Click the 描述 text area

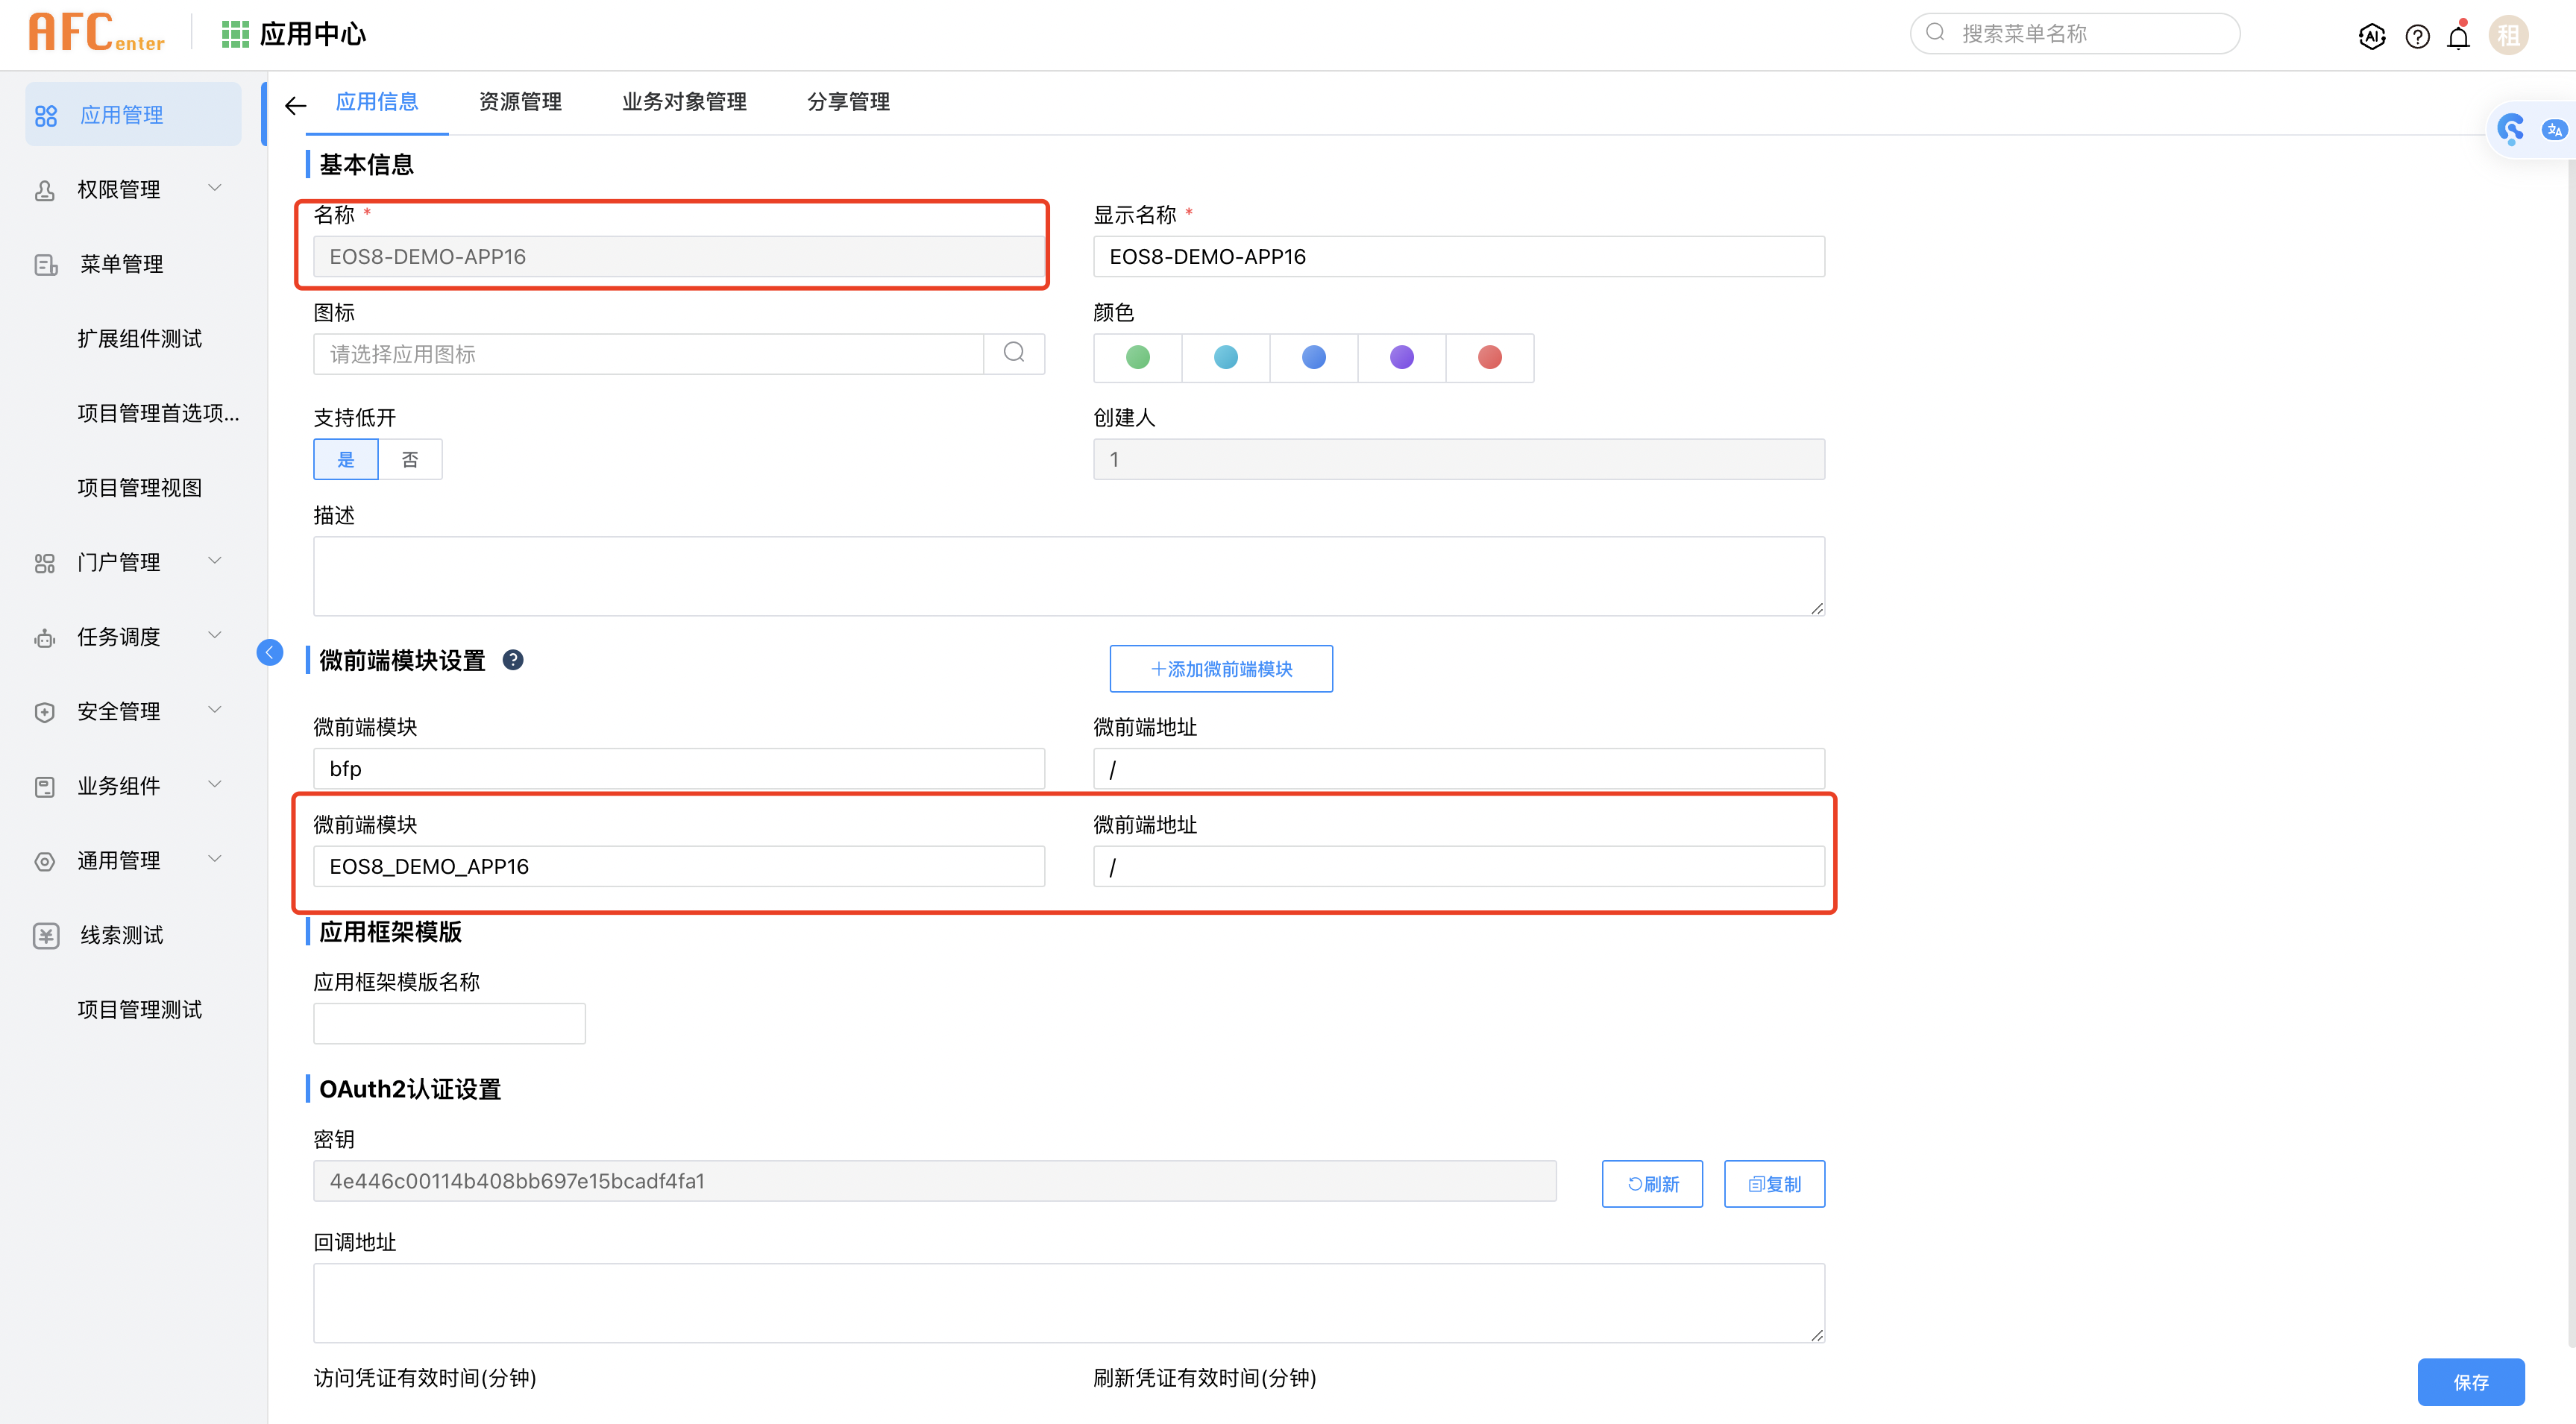tap(1068, 576)
